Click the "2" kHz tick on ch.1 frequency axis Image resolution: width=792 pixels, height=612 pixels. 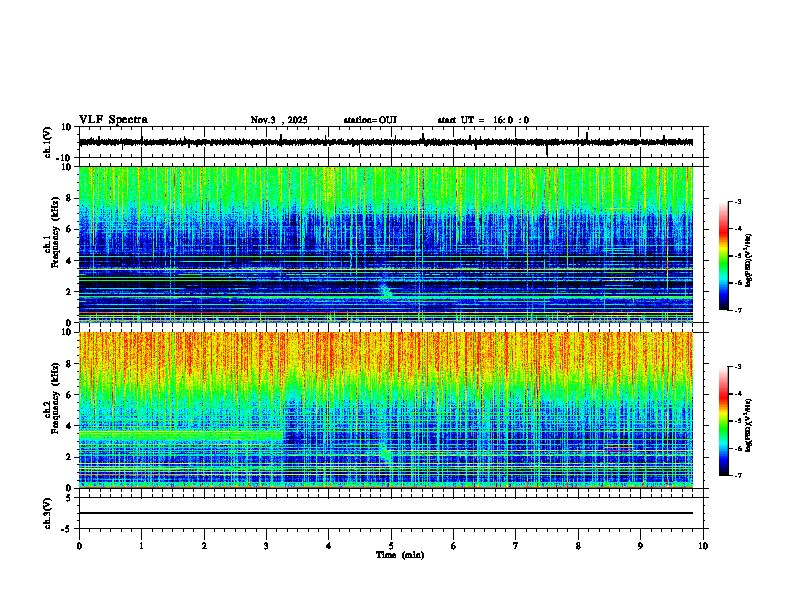click(69, 292)
